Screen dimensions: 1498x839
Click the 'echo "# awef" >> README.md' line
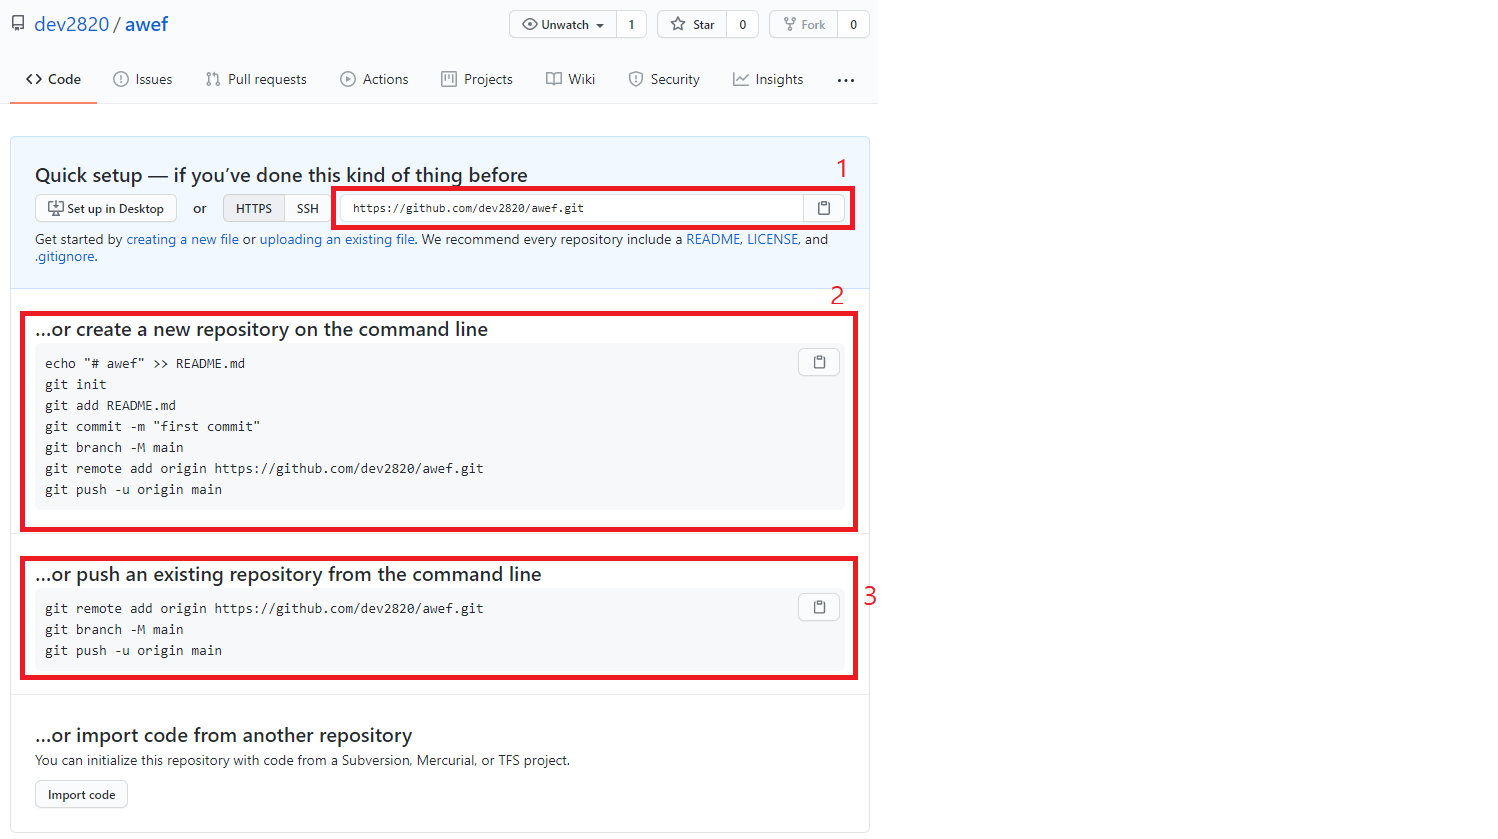[145, 363]
